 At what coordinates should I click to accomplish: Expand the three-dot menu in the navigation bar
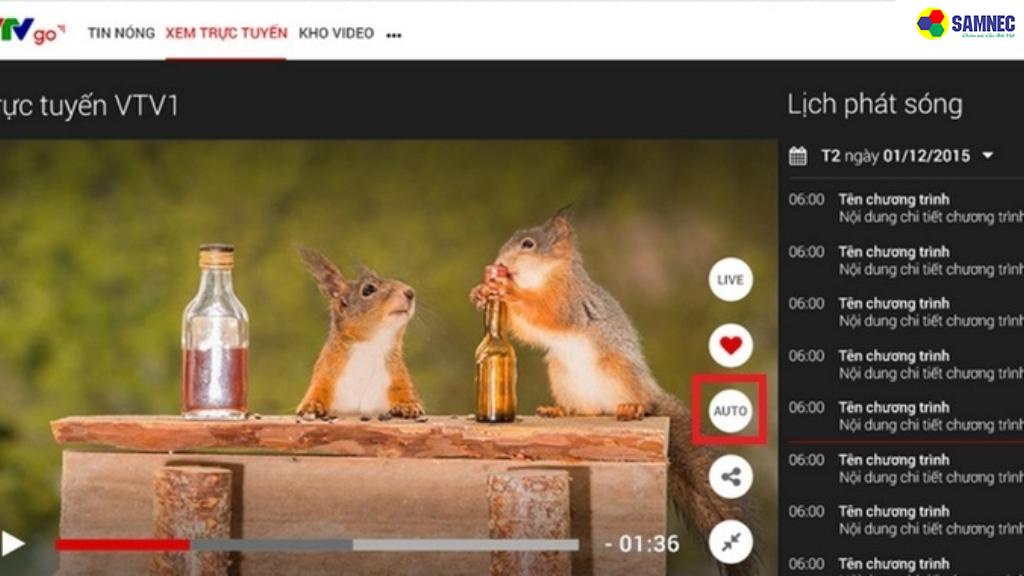[393, 33]
